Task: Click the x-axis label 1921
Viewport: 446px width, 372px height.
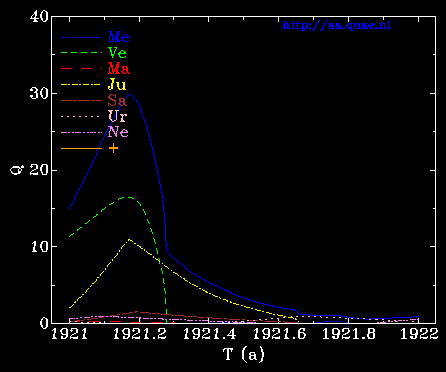Action: click(x=69, y=334)
